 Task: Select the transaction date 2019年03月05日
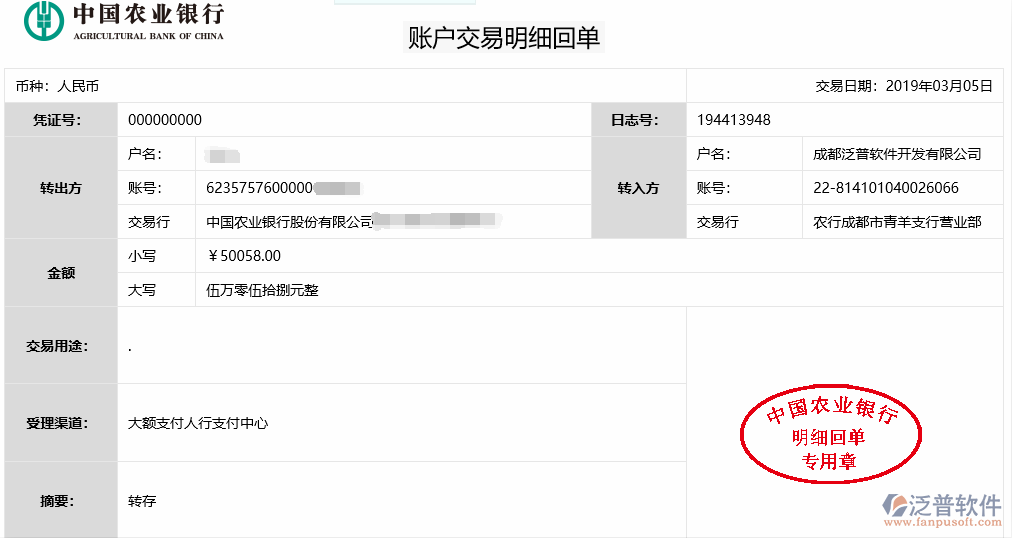(x=939, y=86)
